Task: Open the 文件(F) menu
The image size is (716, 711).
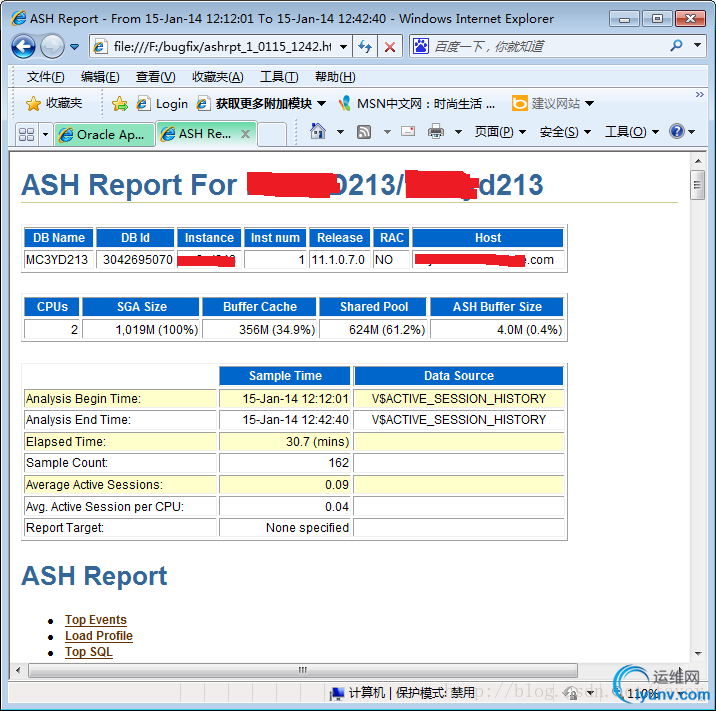Action: click(x=45, y=77)
